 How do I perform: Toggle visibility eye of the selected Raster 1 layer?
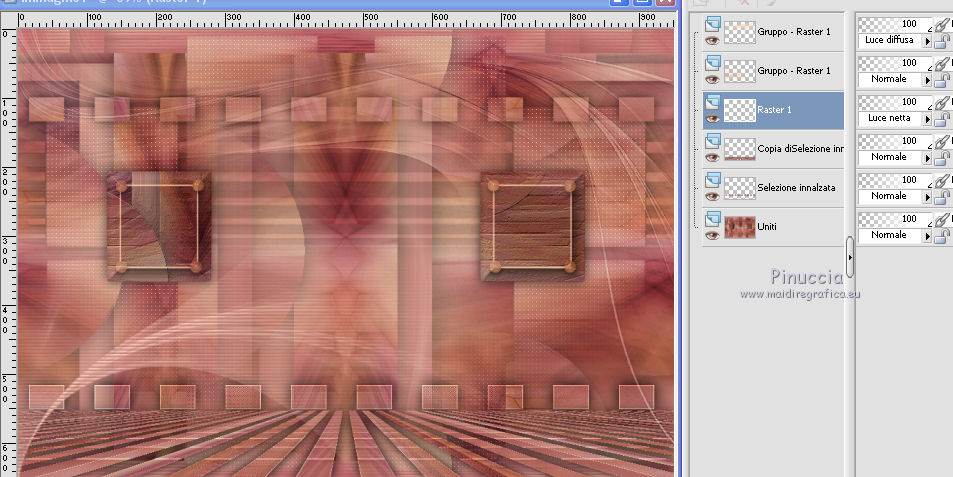point(712,118)
